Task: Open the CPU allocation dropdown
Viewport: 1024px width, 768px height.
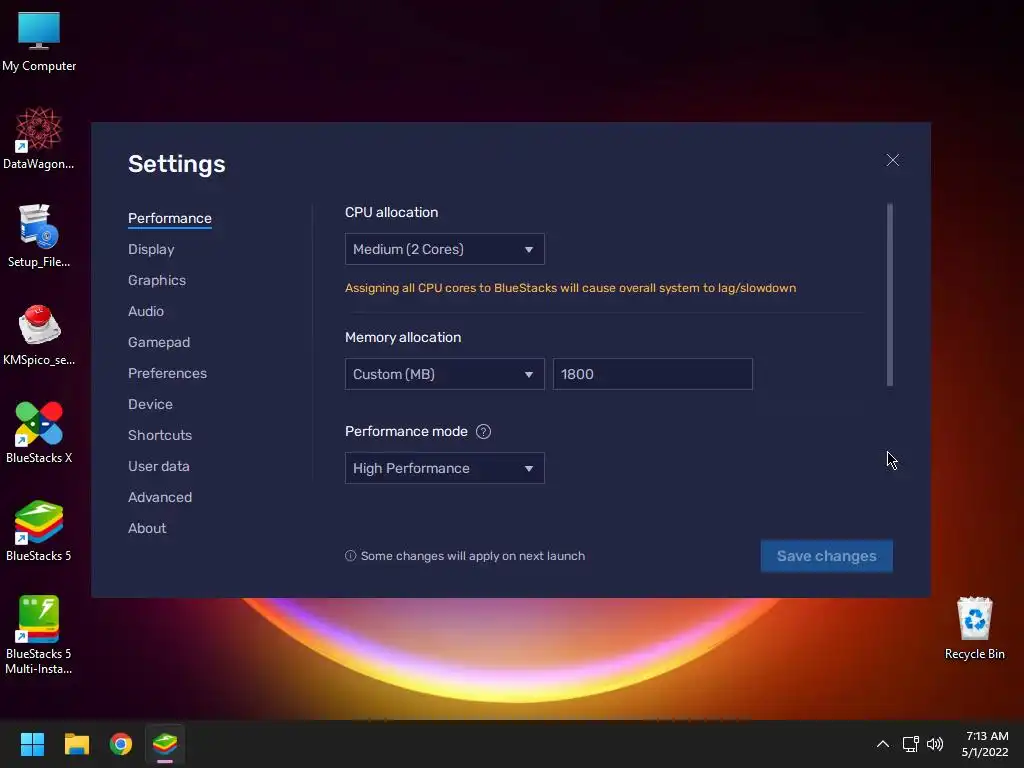Action: point(445,249)
